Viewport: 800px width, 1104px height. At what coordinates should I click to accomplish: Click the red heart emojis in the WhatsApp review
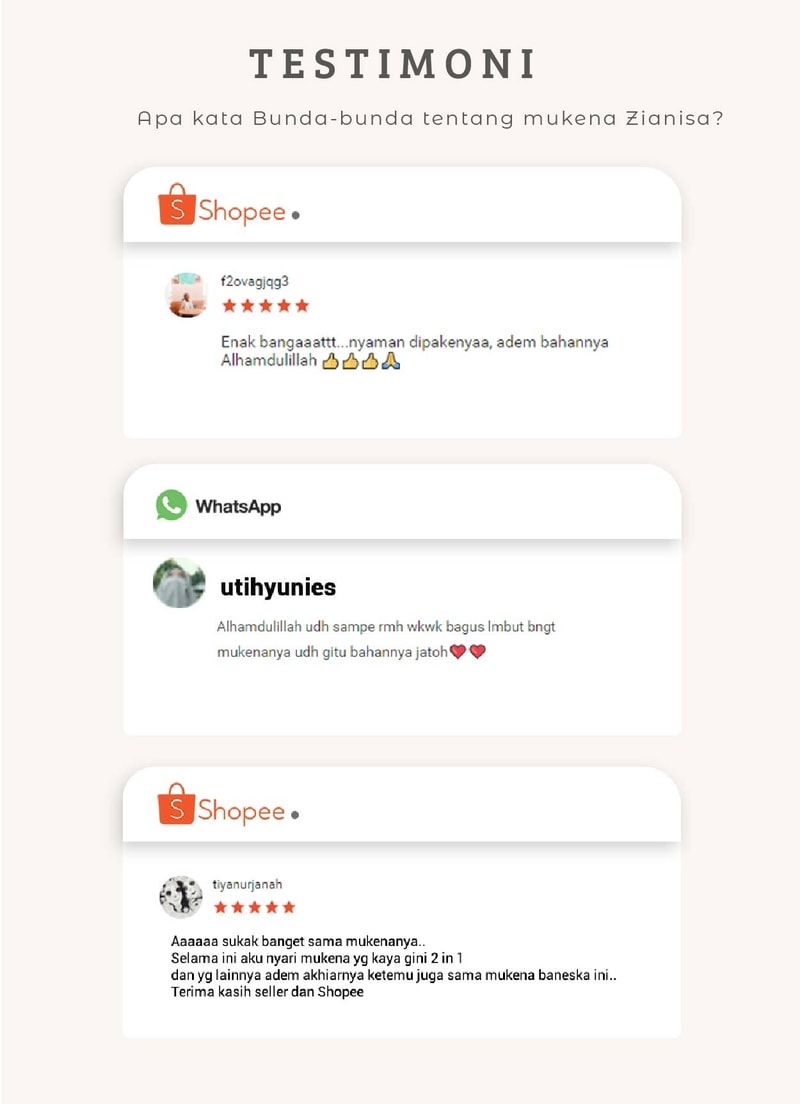coord(468,652)
